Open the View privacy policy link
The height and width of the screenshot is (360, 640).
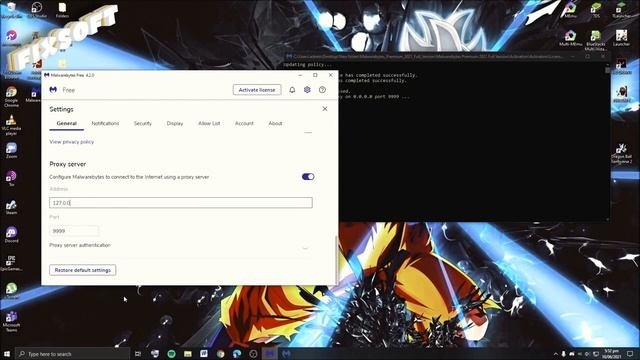click(71, 142)
